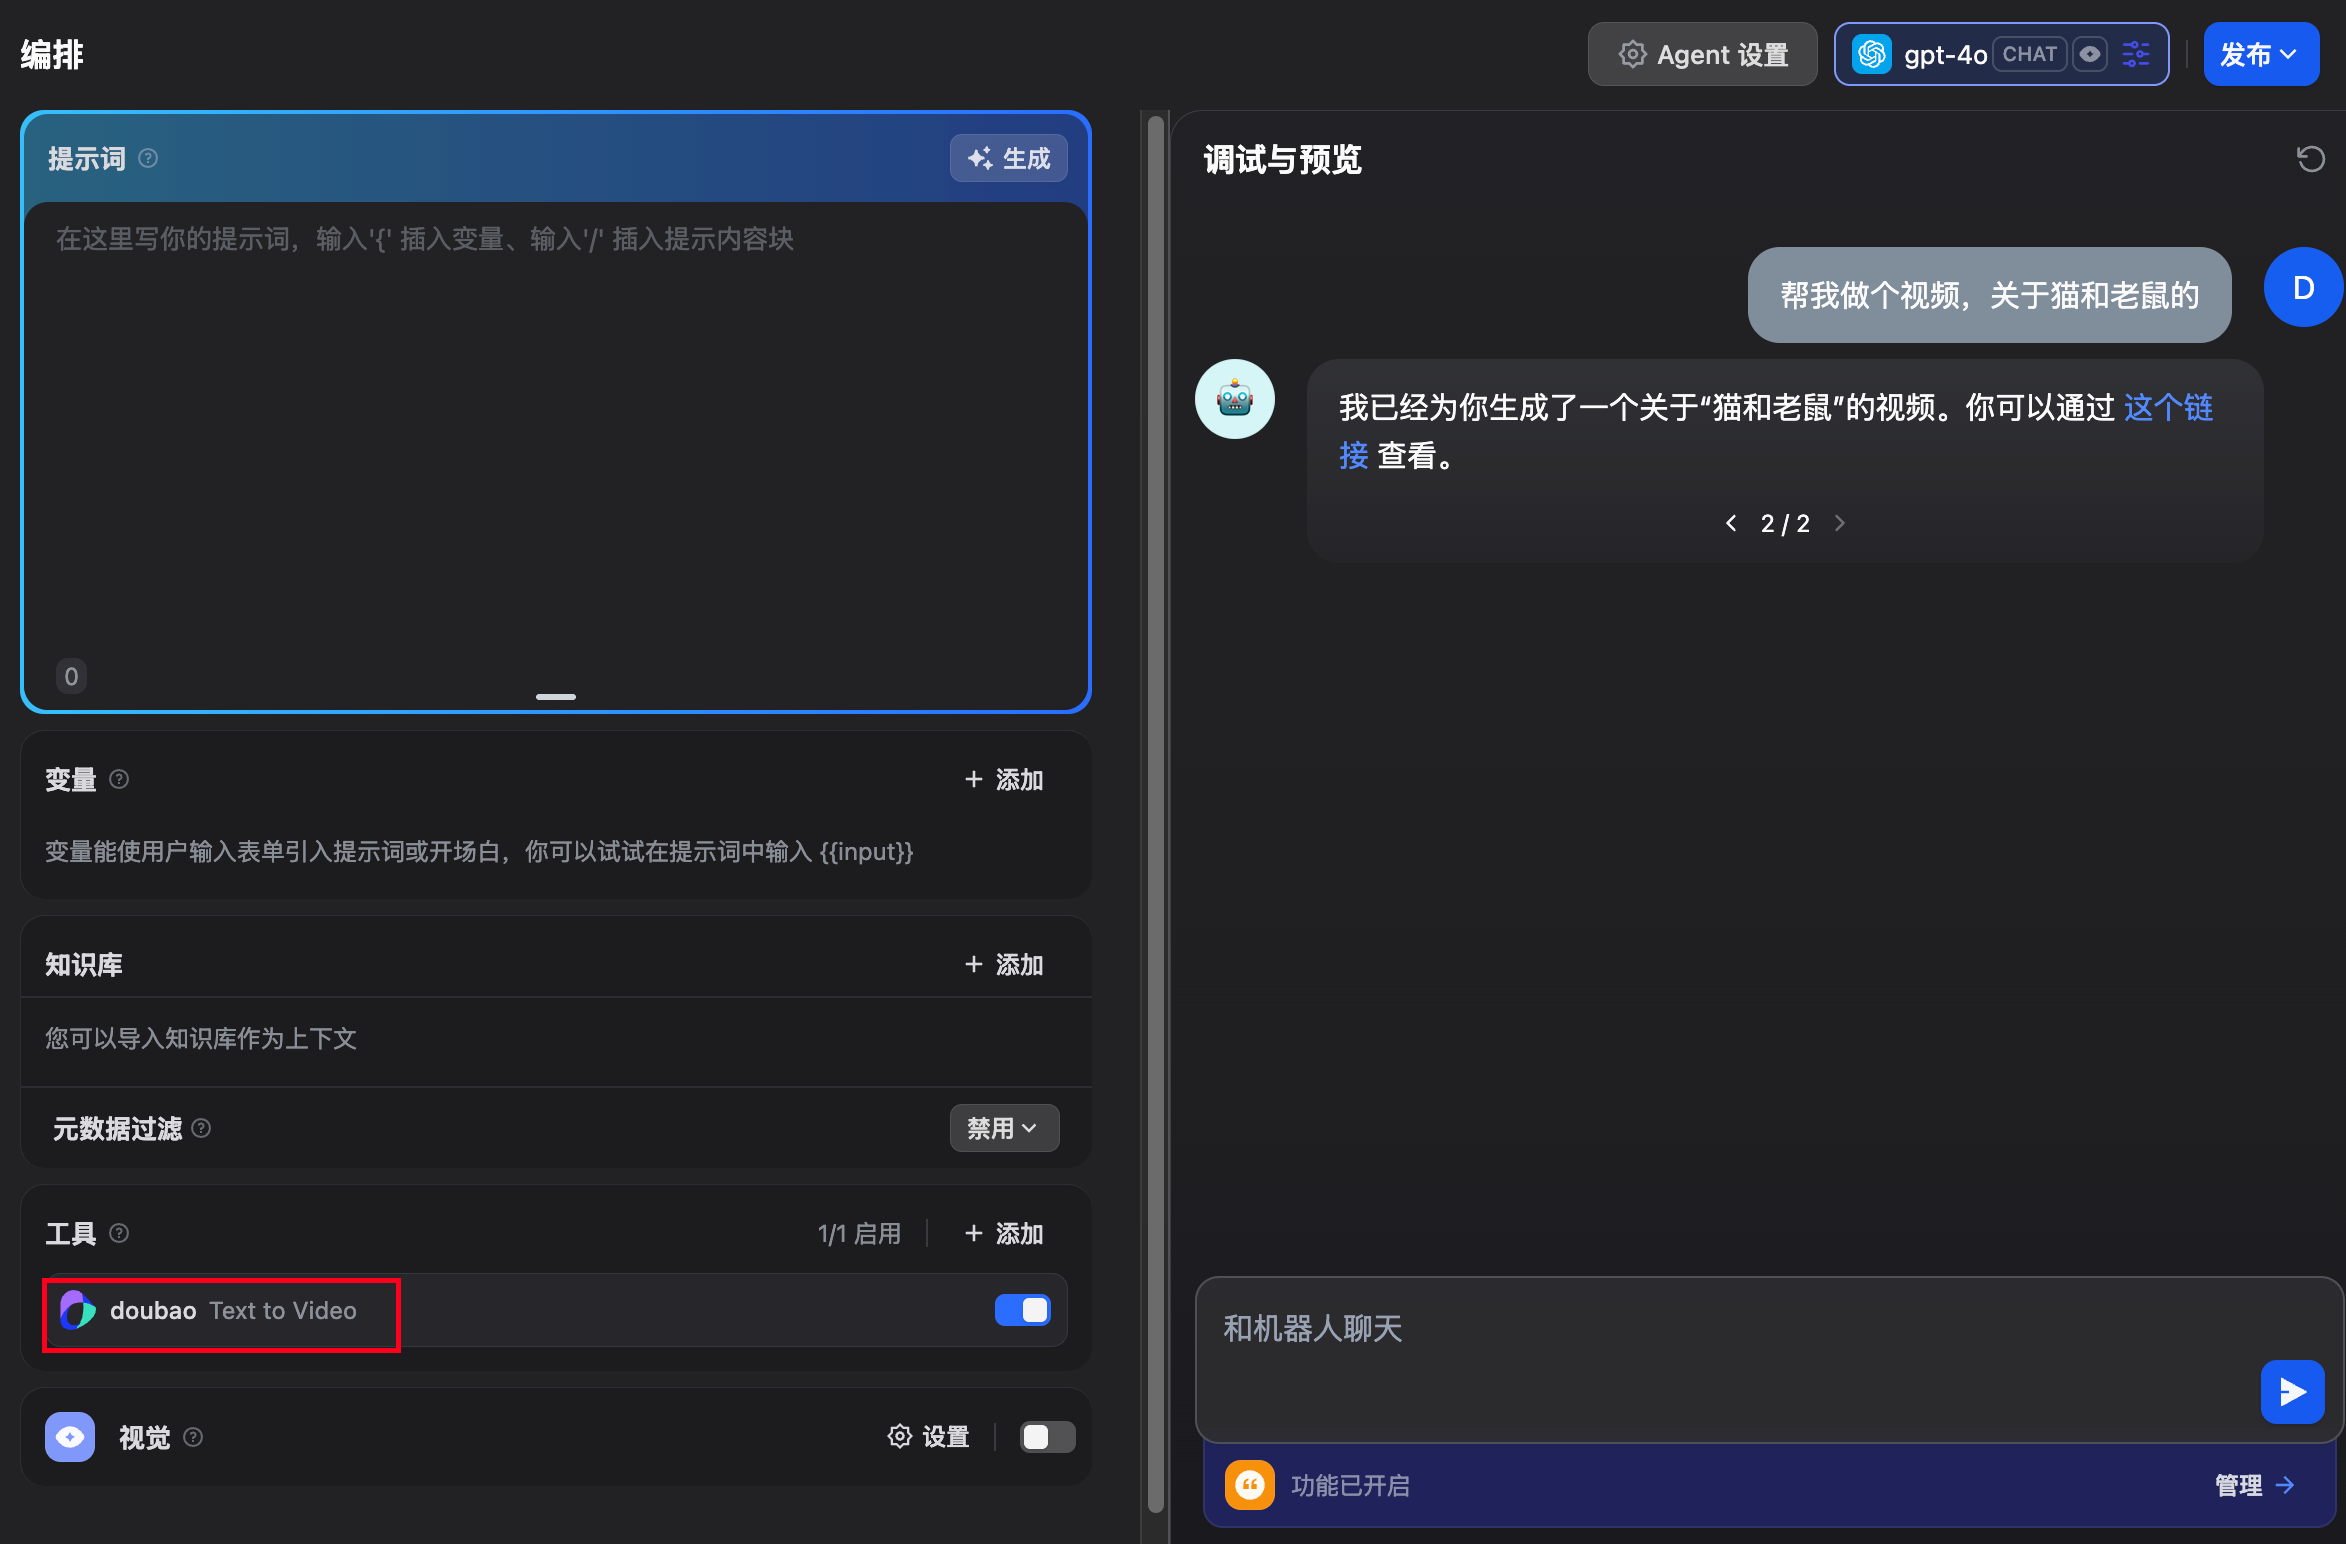Click help icon beside 元数据过滤
Screen dimensions: 2346x1544
coord(201,1128)
